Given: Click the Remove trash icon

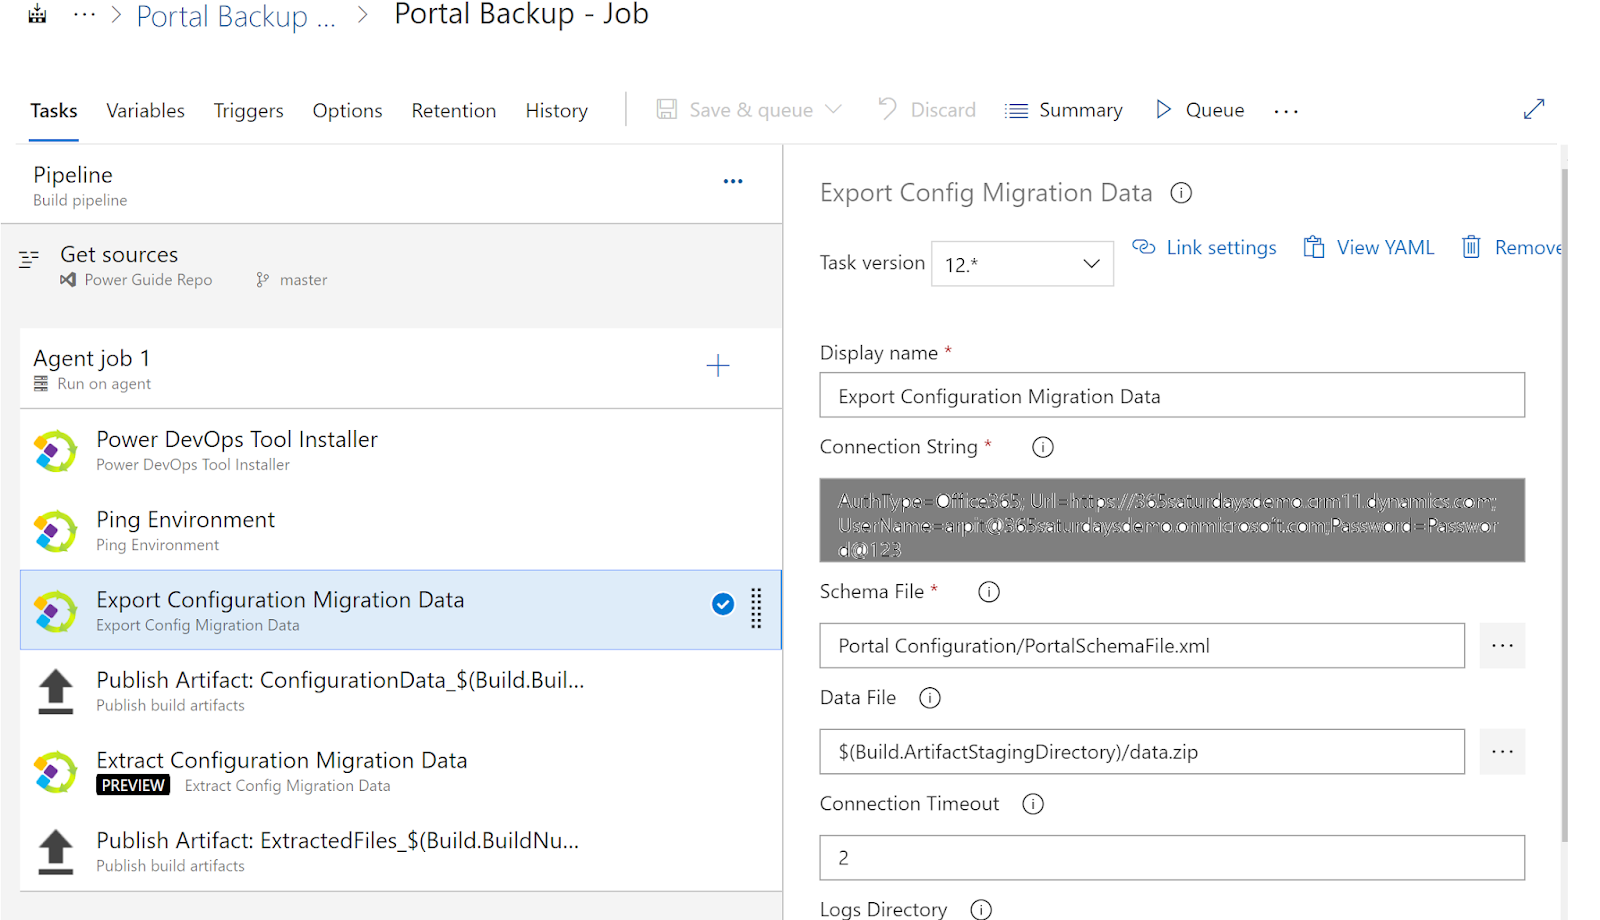Looking at the screenshot, I should click(x=1470, y=247).
